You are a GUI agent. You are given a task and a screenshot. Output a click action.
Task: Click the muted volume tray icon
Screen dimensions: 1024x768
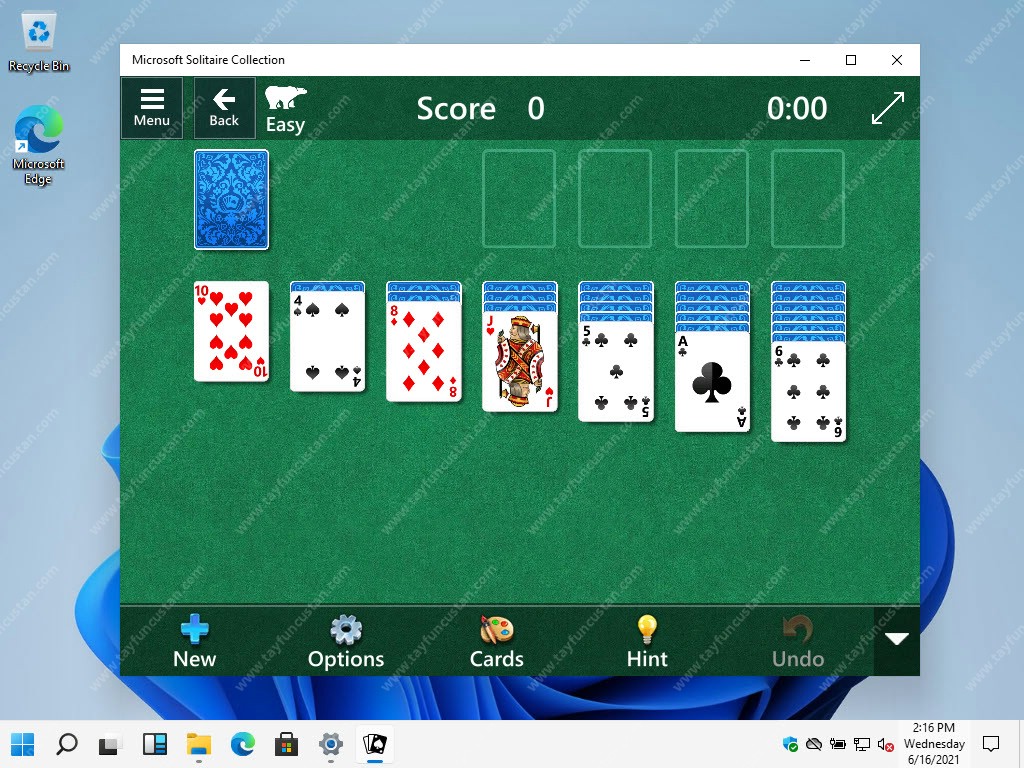click(886, 744)
